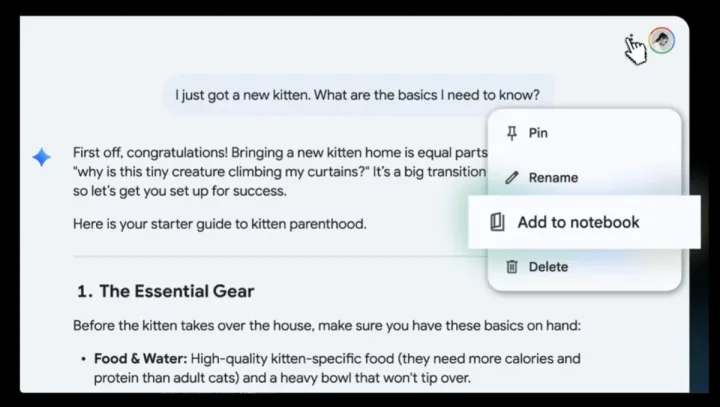
Task: Choose Rename from the context menu
Action: 553,178
